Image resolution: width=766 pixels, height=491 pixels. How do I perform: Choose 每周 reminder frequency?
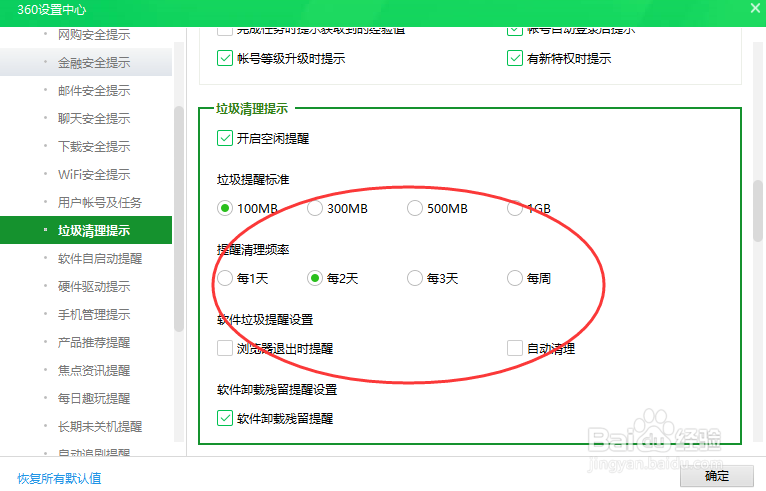515,278
